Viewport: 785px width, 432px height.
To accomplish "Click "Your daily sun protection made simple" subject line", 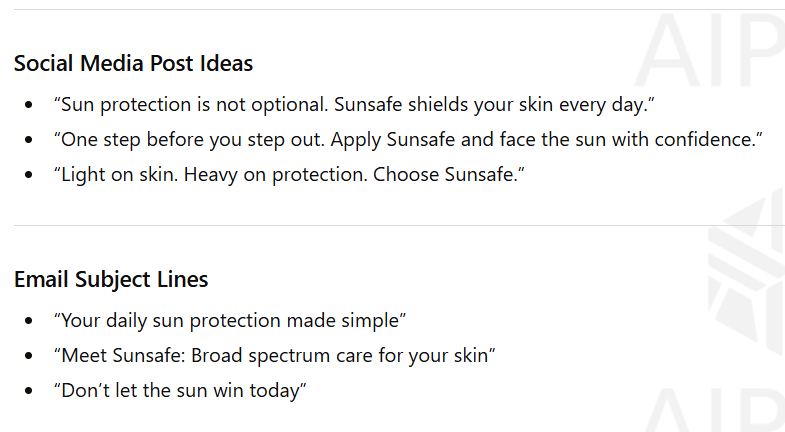I will [x=230, y=320].
